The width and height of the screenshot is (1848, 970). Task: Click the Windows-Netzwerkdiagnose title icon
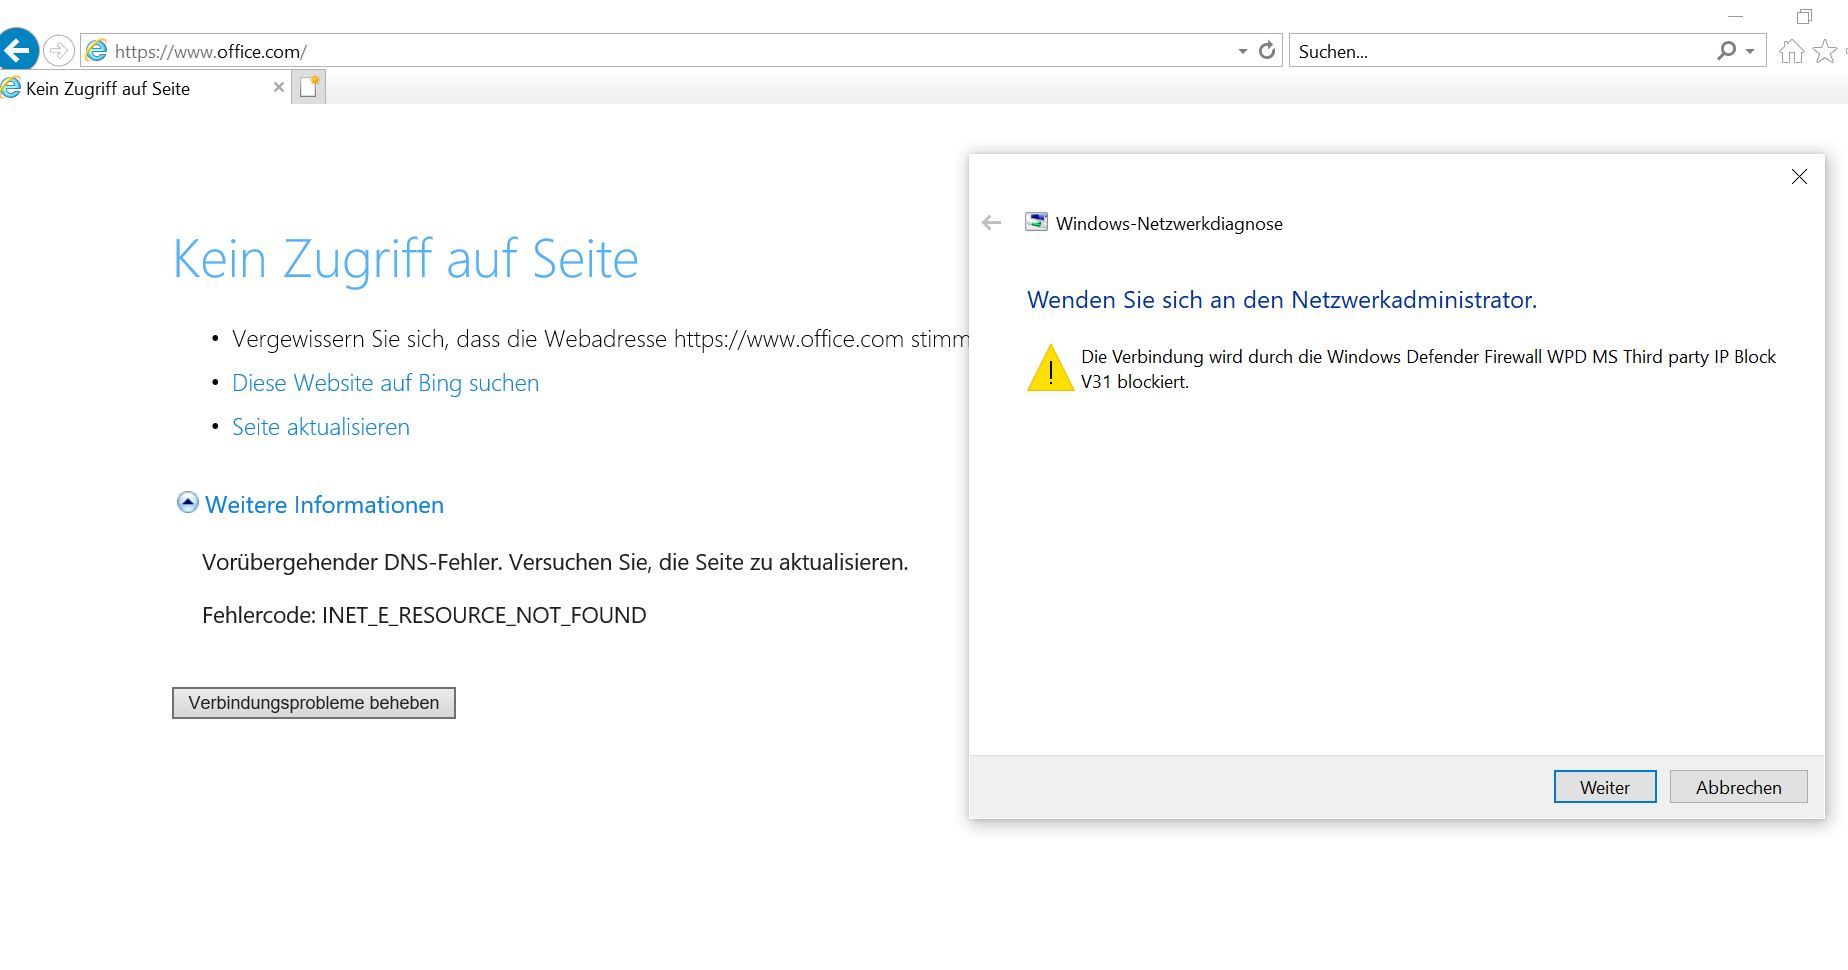pyautogui.click(x=1036, y=222)
